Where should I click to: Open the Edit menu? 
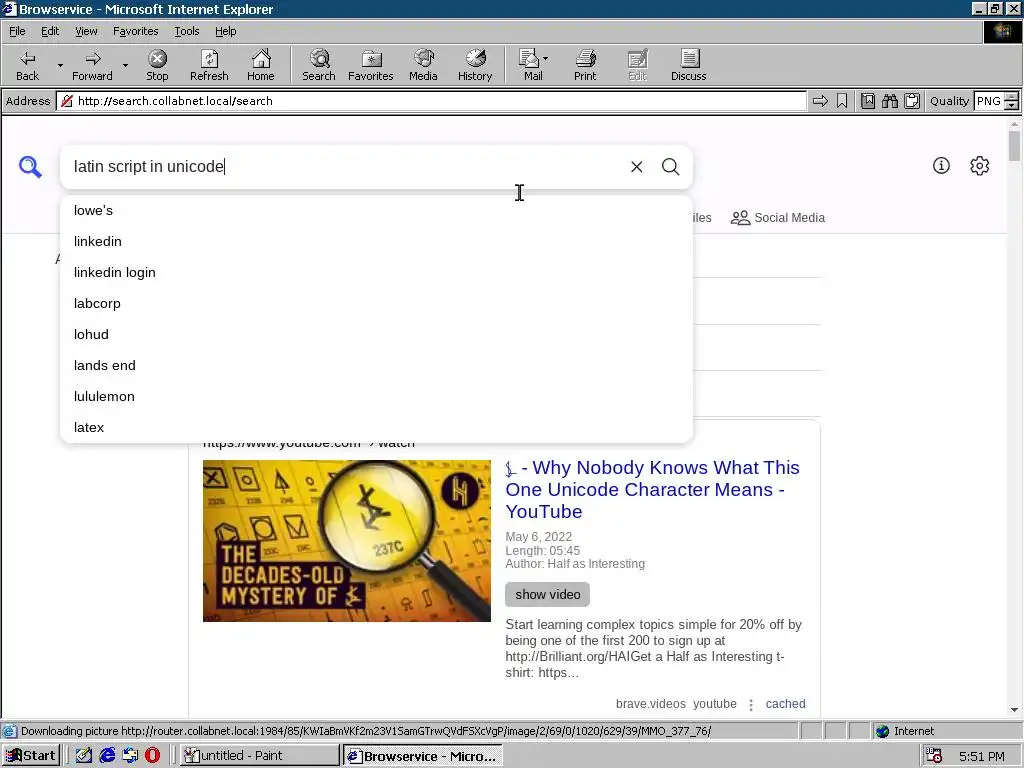click(x=50, y=31)
